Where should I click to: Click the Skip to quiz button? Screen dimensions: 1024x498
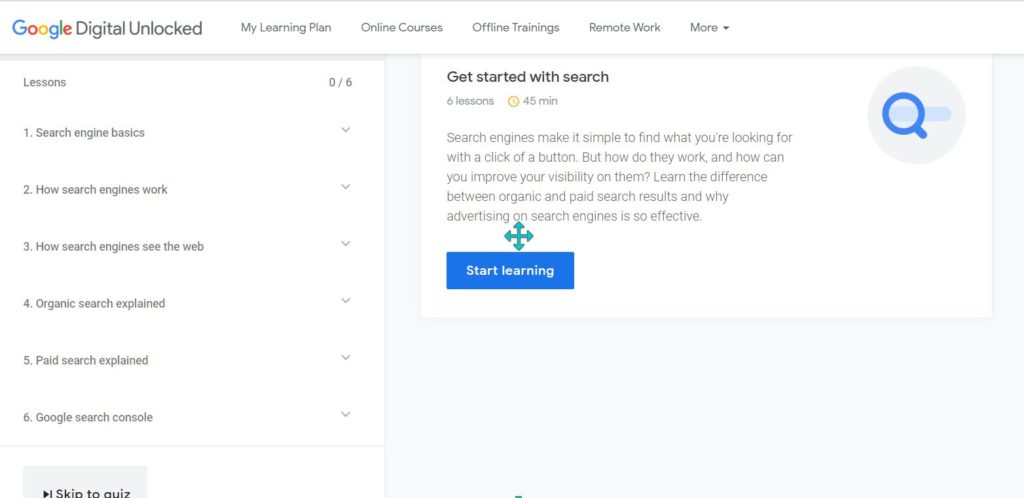[85, 482]
